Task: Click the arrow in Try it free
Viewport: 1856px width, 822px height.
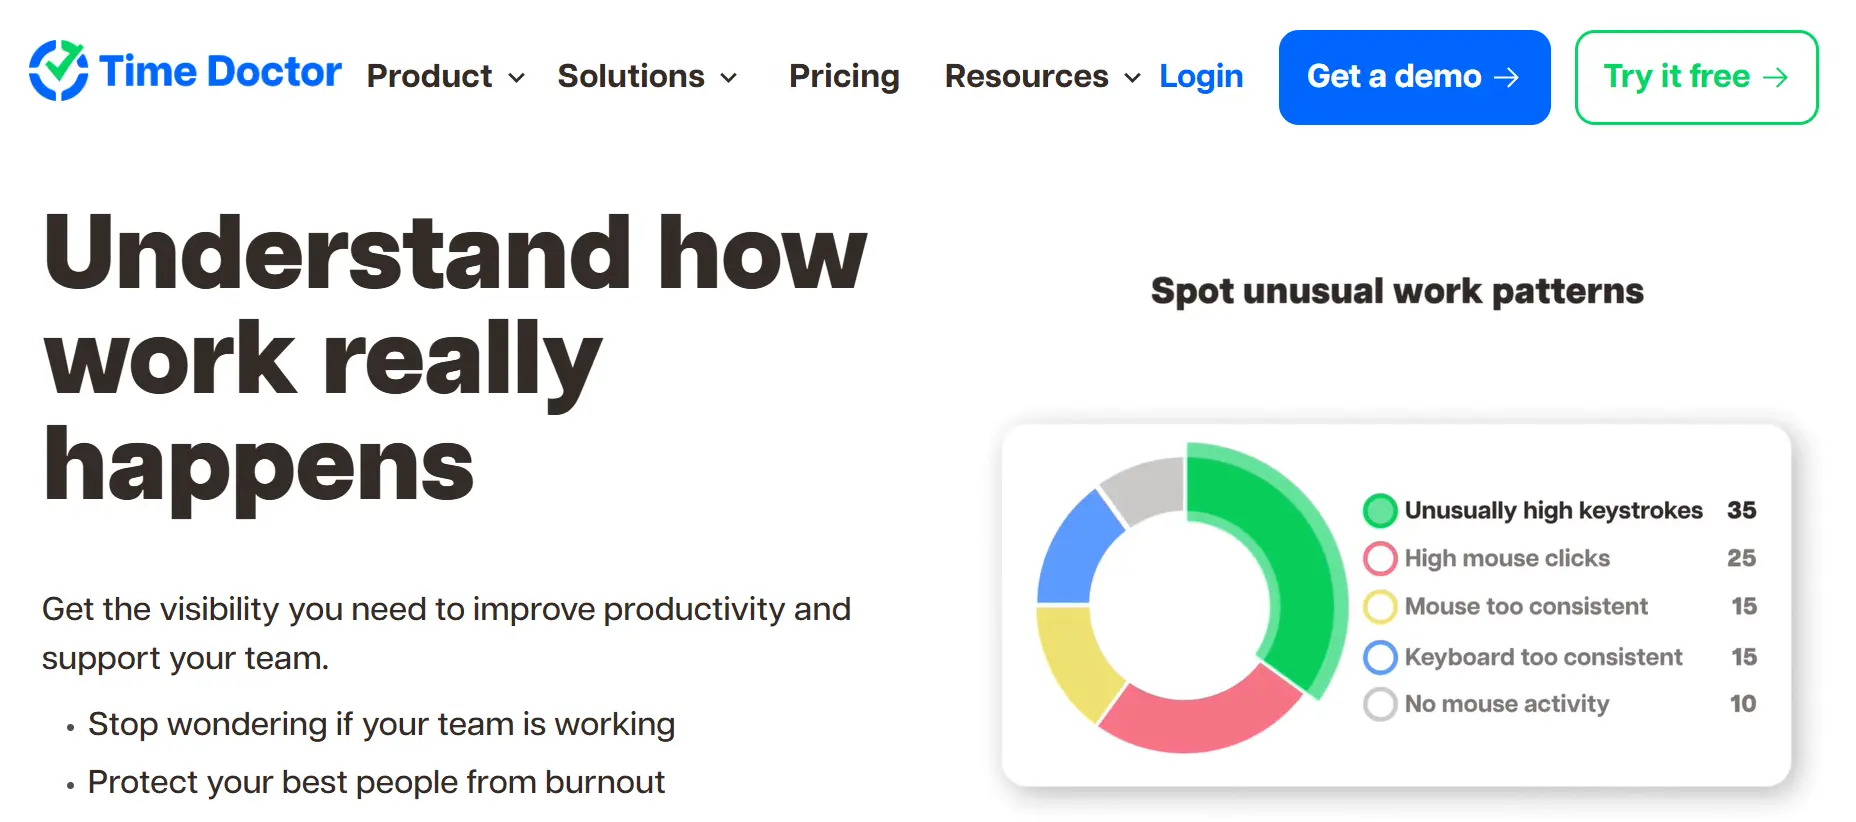Action: [x=1775, y=78]
